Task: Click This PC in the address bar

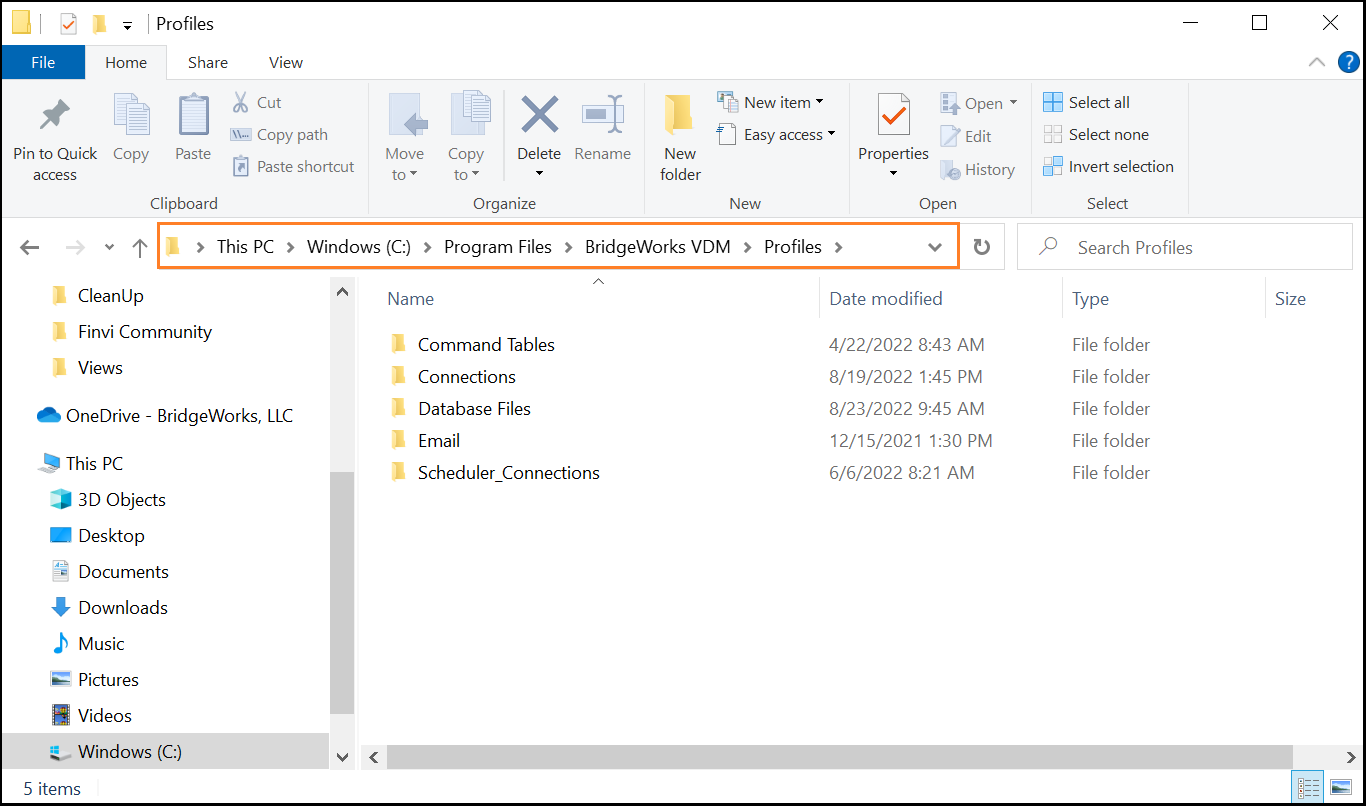Action: click(245, 247)
